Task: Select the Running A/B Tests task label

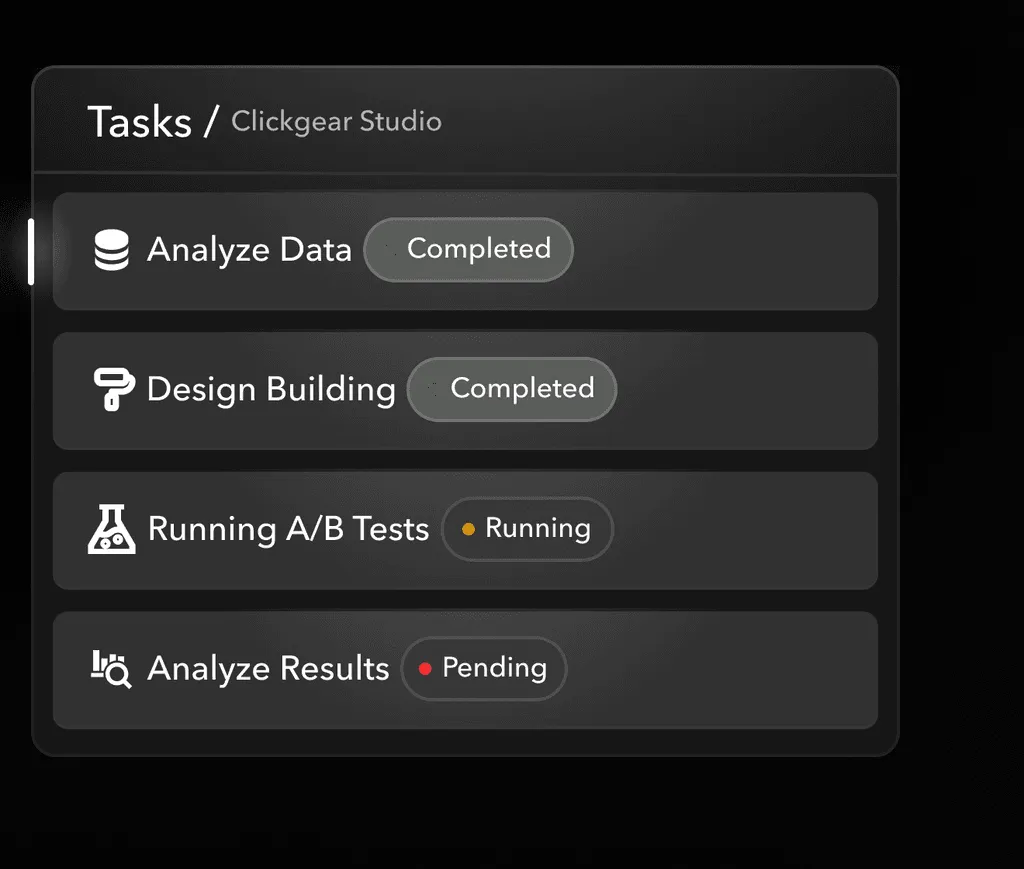Action: coord(288,529)
